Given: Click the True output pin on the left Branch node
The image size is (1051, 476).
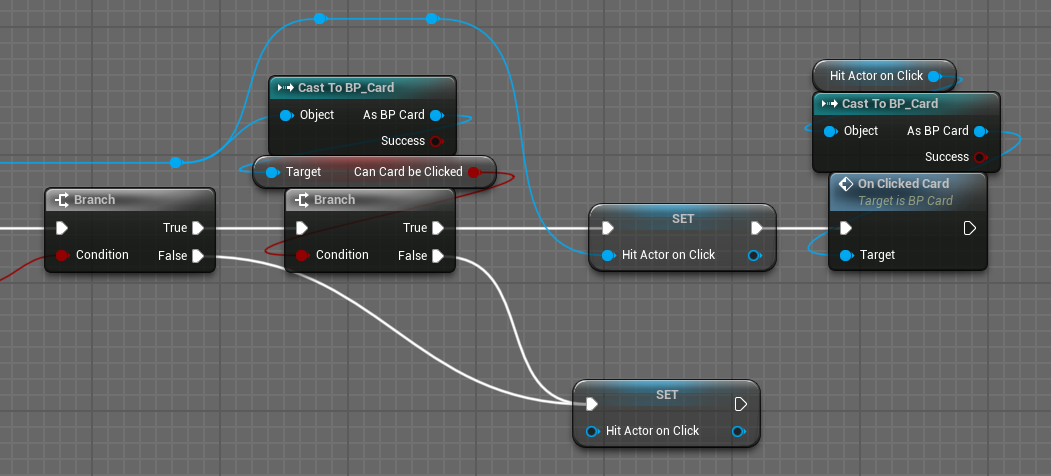Looking at the screenshot, I should (198, 228).
